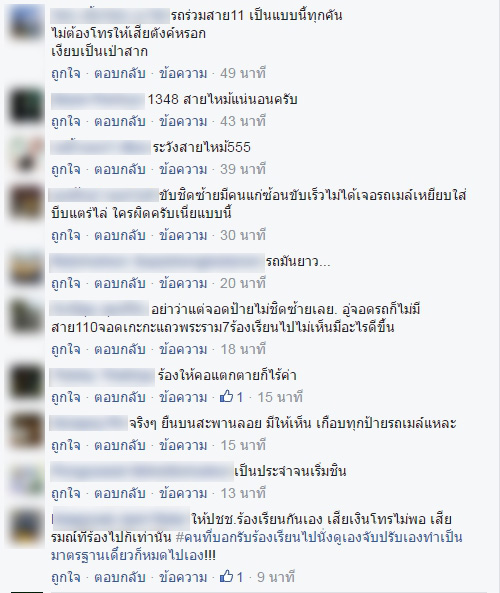This screenshot has height=593, width=500.
Task: Open the avatar beside the 1348 comment
Action: coord(26,107)
